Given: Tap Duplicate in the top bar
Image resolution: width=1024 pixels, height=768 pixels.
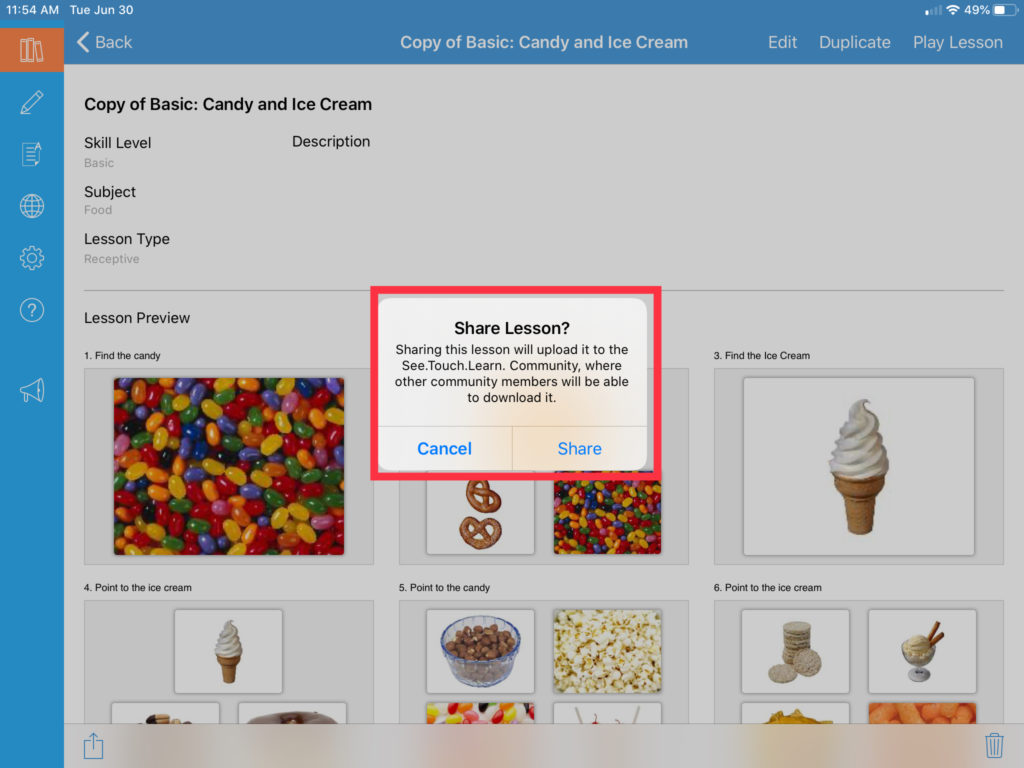Looking at the screenshot, I should tap(854, 42).
